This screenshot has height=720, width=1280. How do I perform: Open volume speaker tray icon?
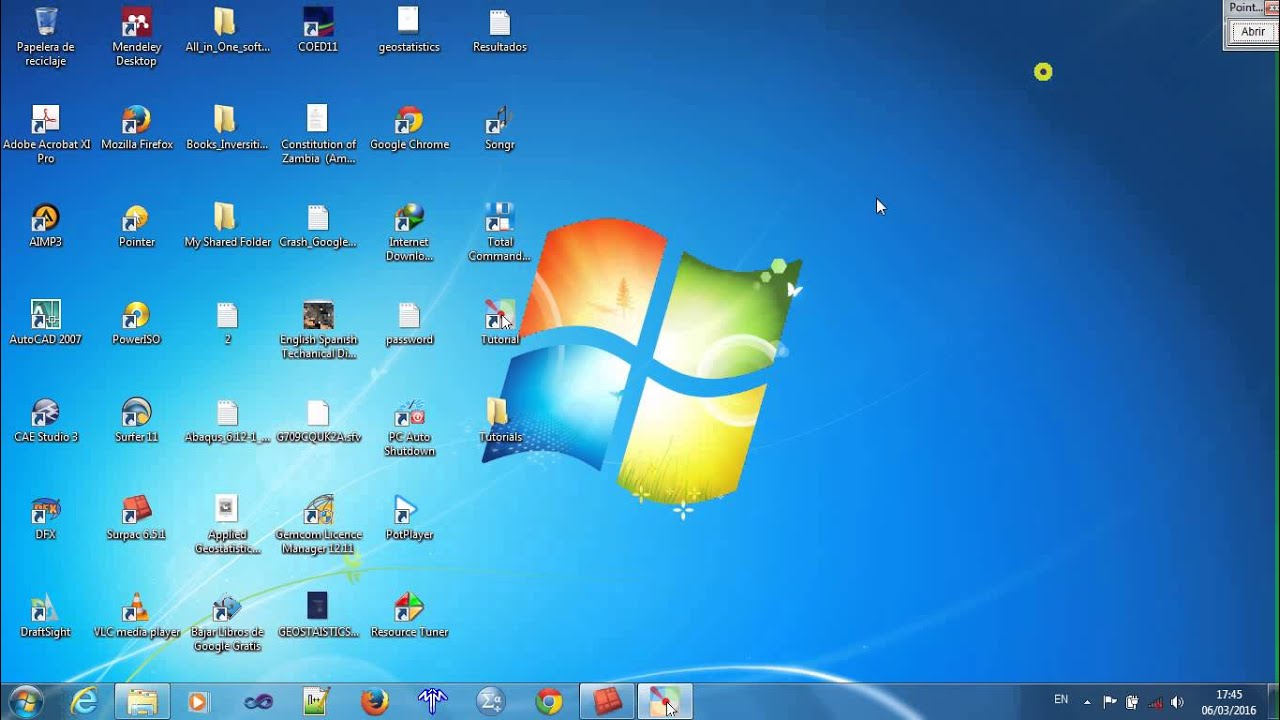(1177, 702)
